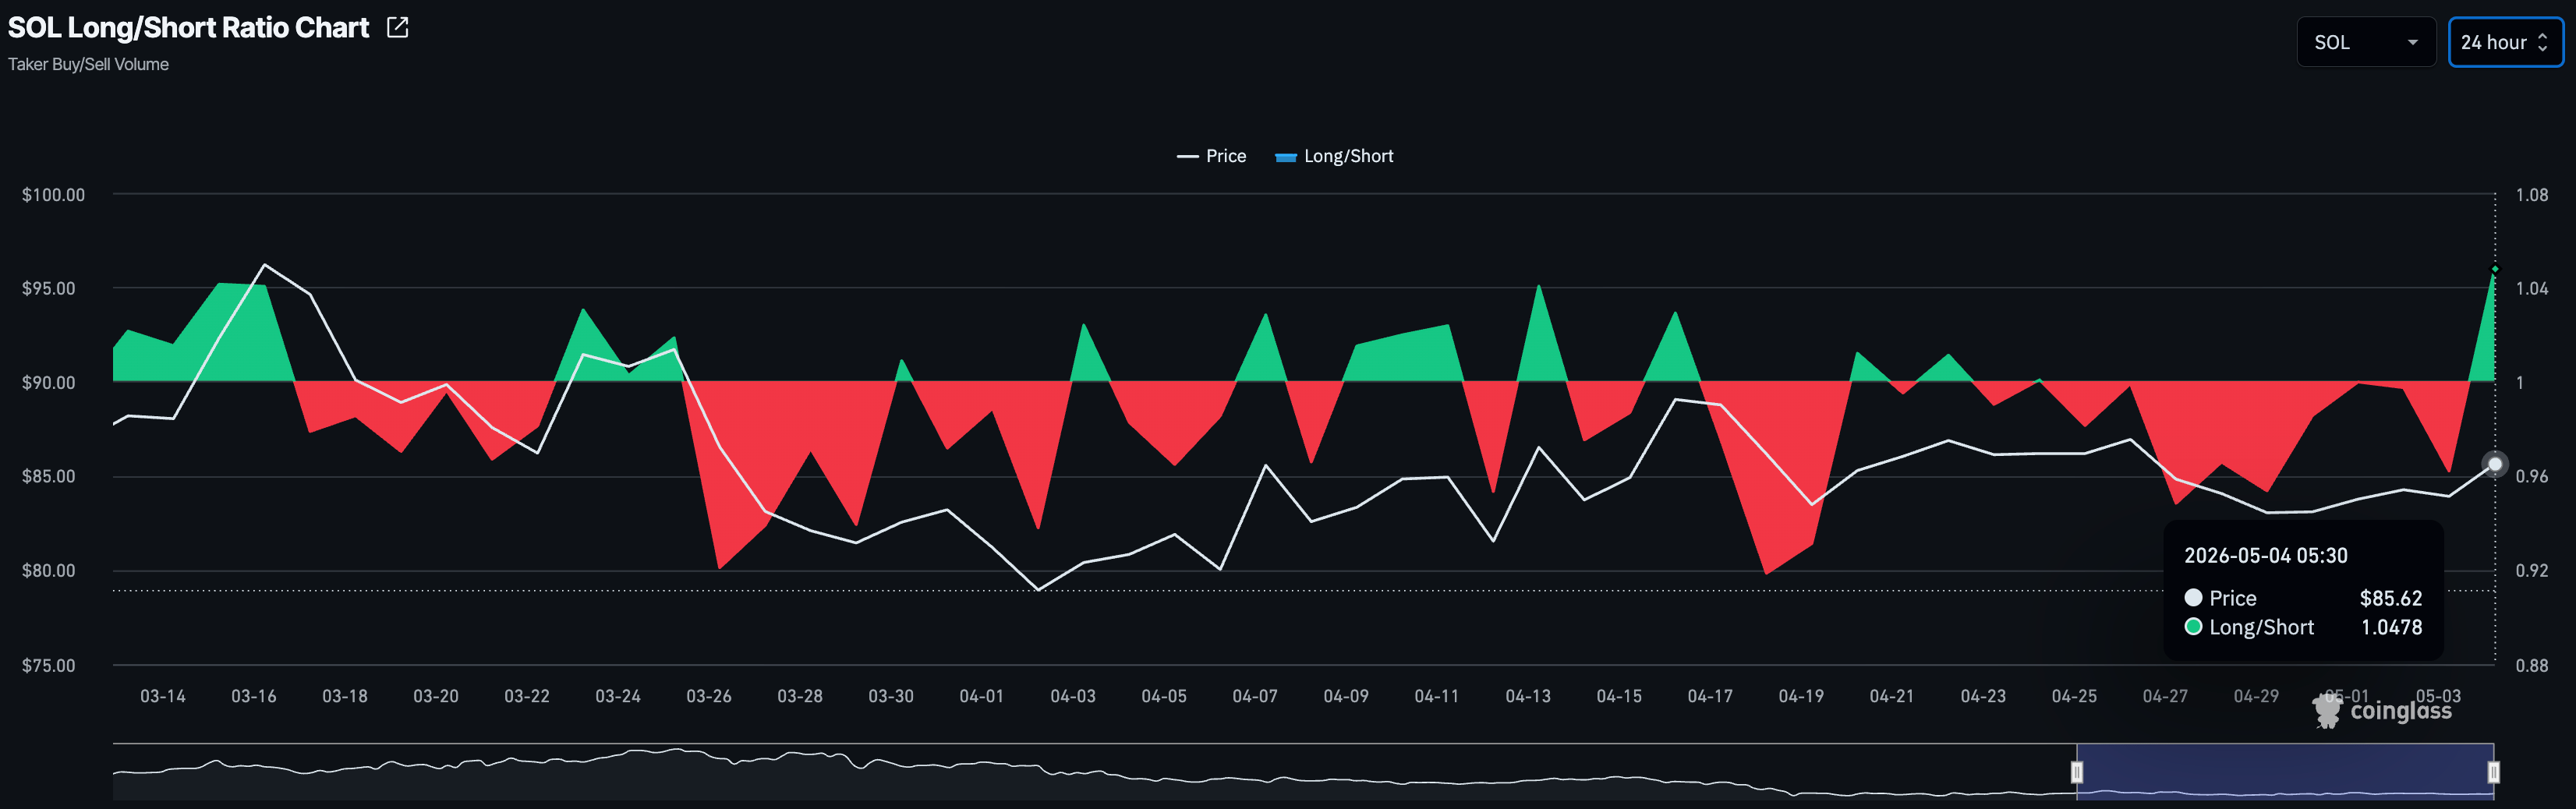The image size is (2576, 809).
Task: Click the SOL Long/Short Ratio Chart title
Action: click(x=188, y=27)
